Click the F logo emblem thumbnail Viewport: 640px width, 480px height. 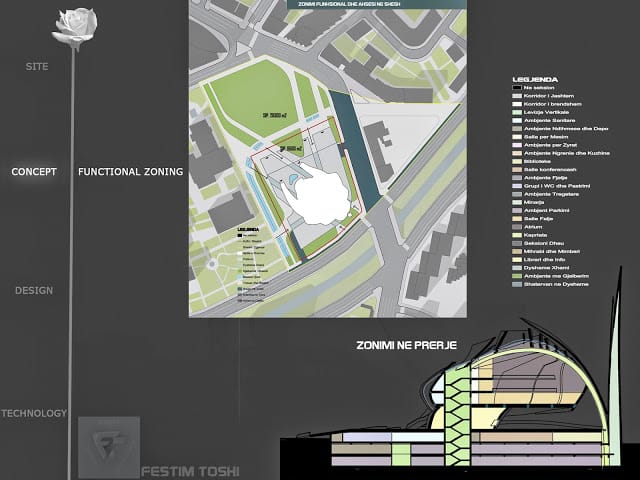coord(109,447)
